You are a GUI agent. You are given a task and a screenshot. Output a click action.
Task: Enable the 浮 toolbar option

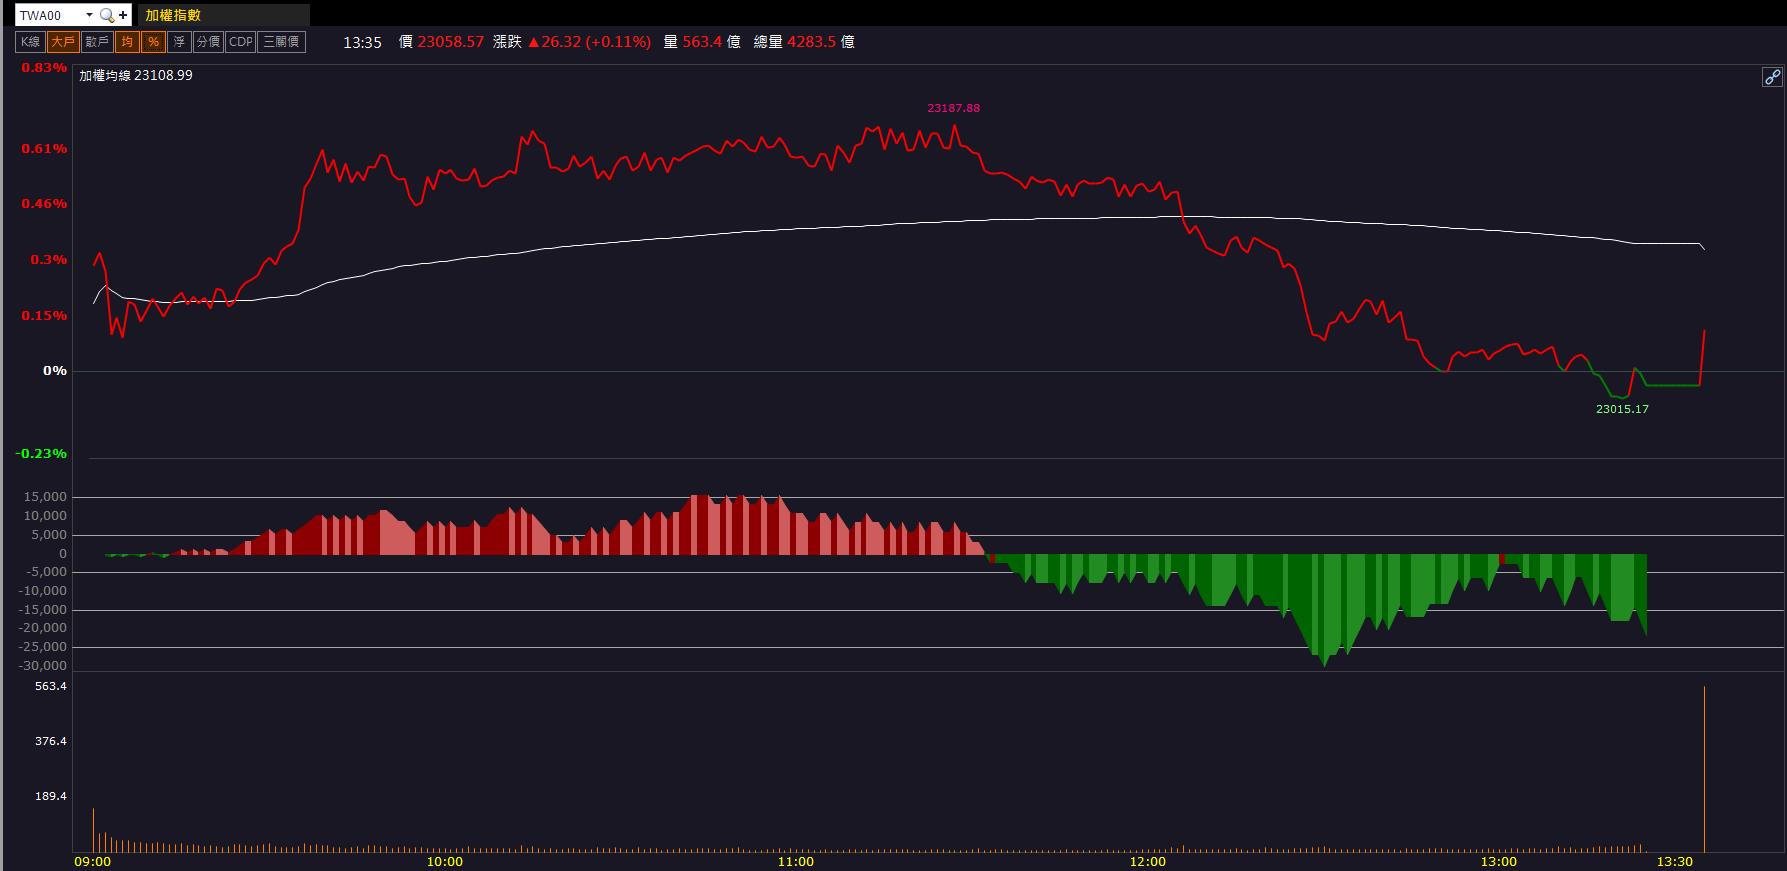179,42
